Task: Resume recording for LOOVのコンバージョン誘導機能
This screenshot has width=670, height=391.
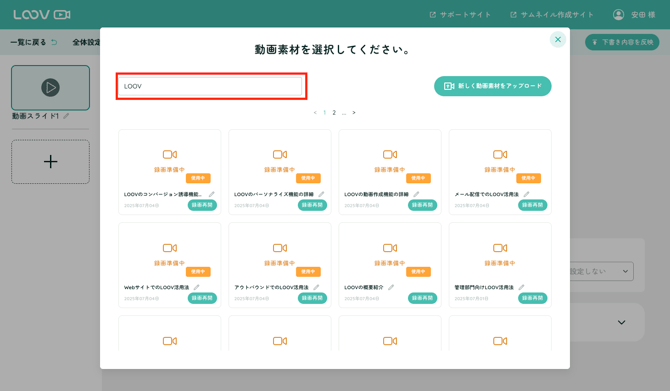Action: click(202, 205)
